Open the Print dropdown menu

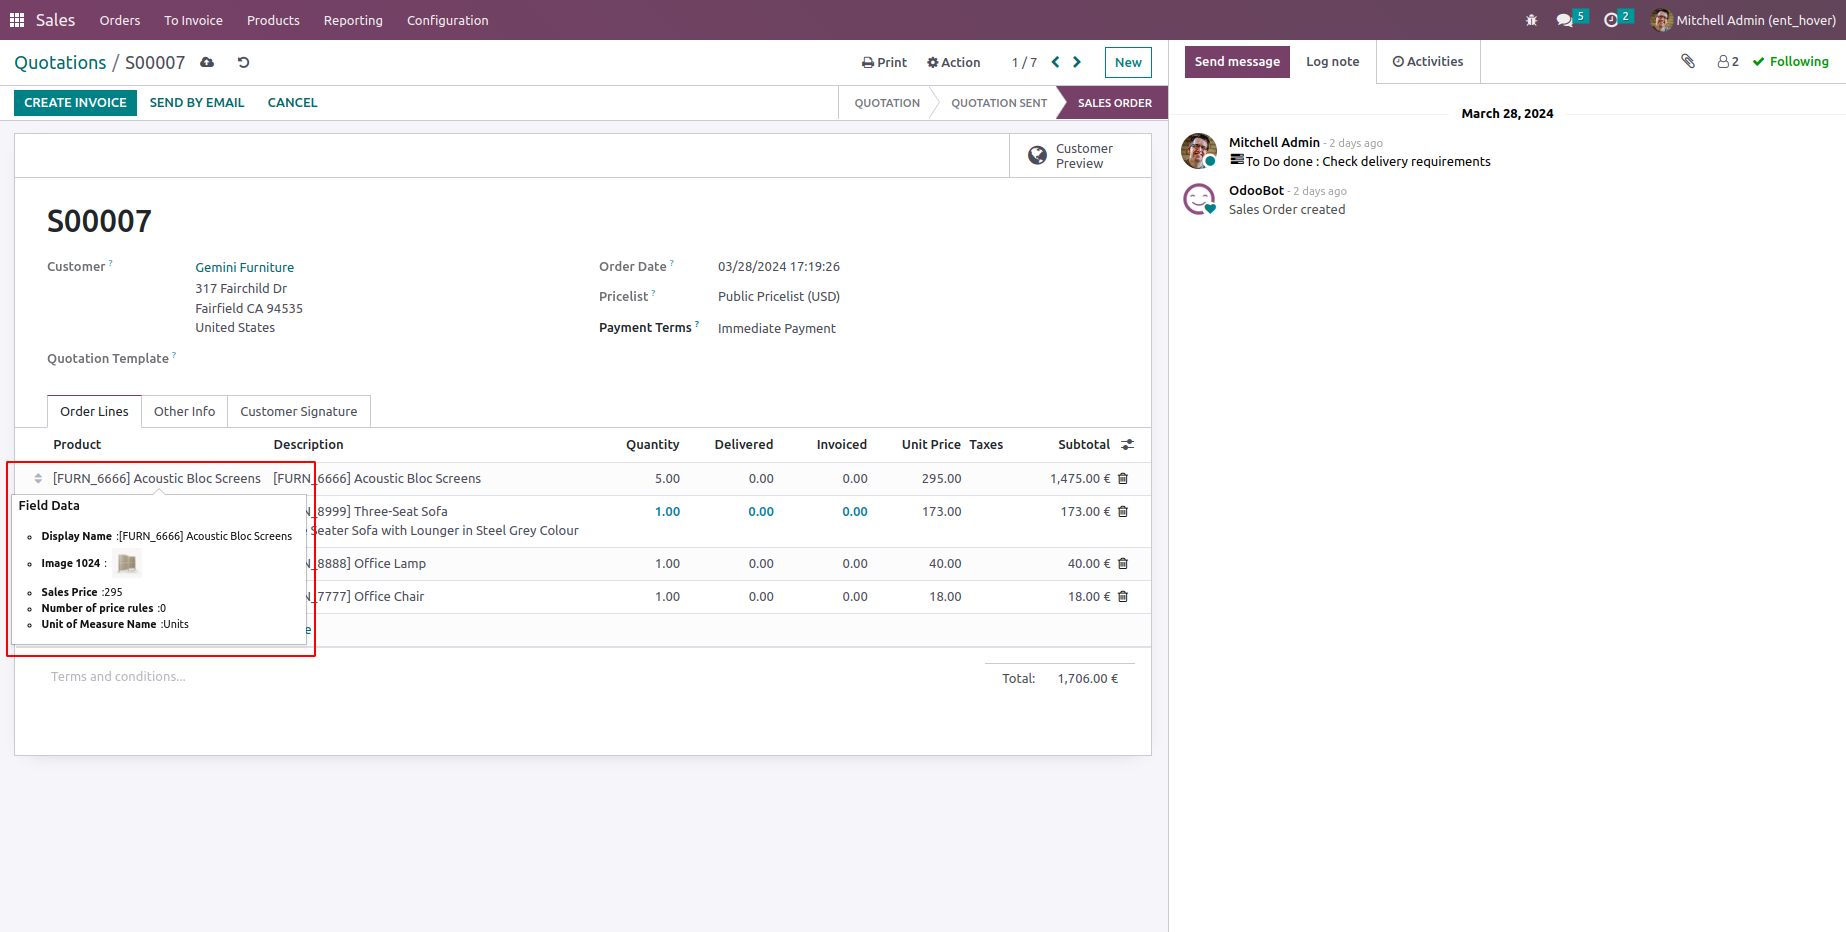point(884,62)
